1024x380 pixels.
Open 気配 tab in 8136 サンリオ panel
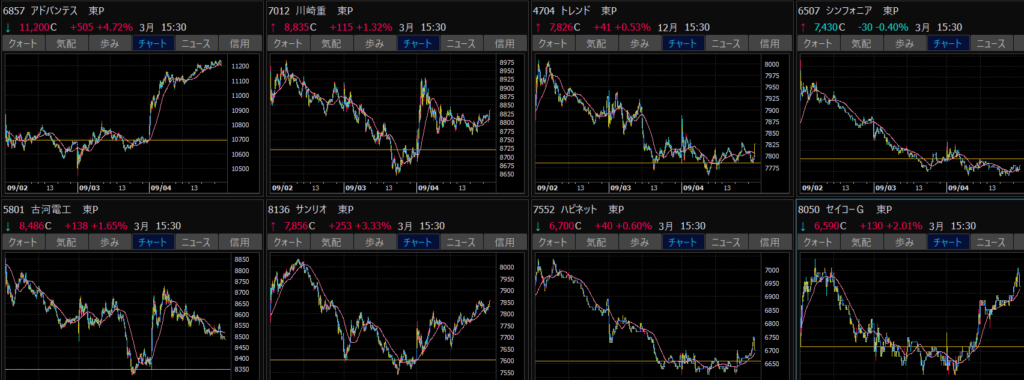click(x=332, y=242)
